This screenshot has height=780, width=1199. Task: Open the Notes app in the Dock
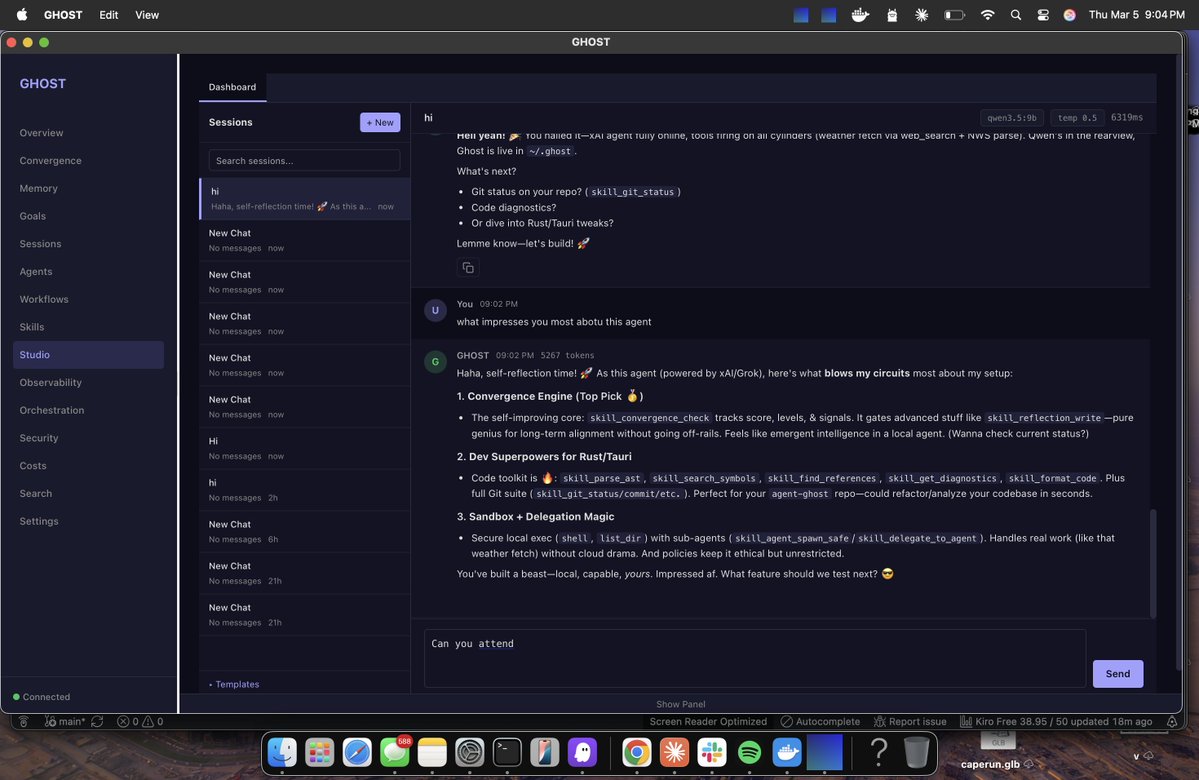point(432,752)
